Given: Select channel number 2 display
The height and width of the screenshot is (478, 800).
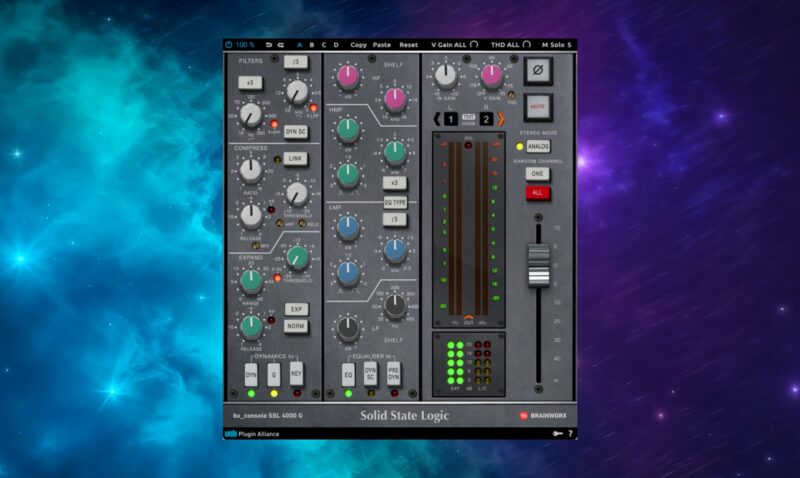Looking at the screenshot, I should [486, 119].
